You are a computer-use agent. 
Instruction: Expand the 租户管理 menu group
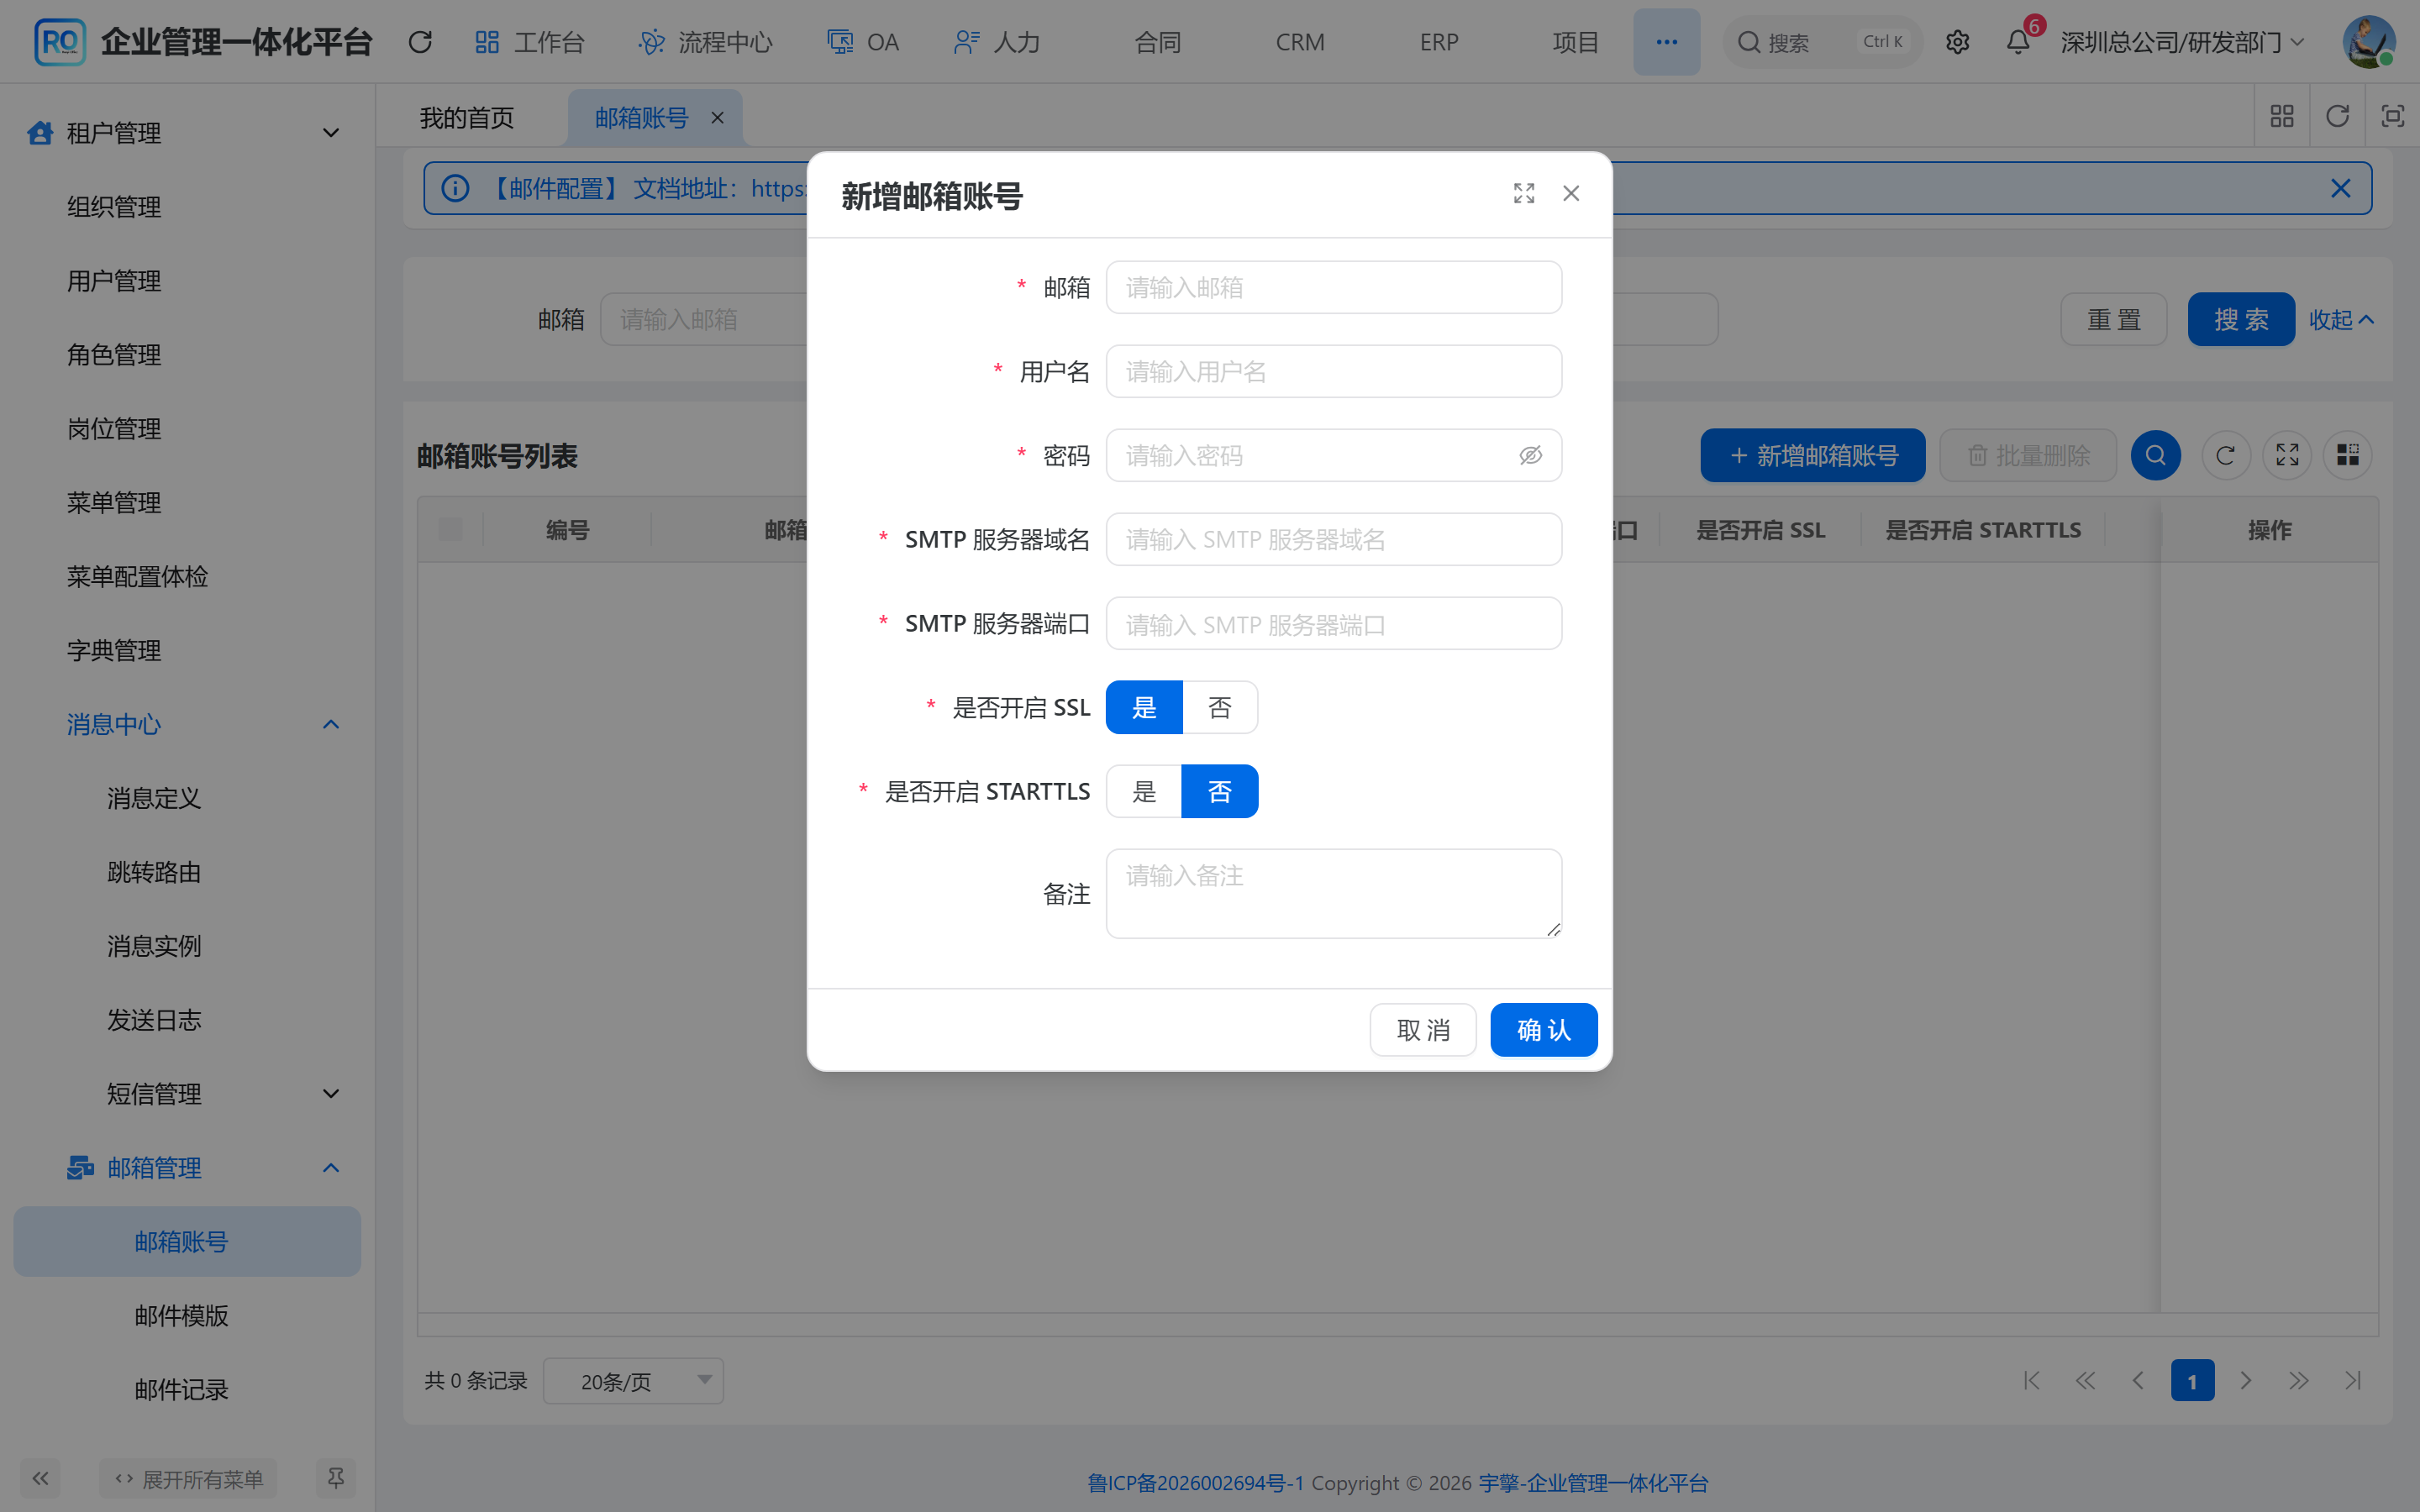click(187, 133)
